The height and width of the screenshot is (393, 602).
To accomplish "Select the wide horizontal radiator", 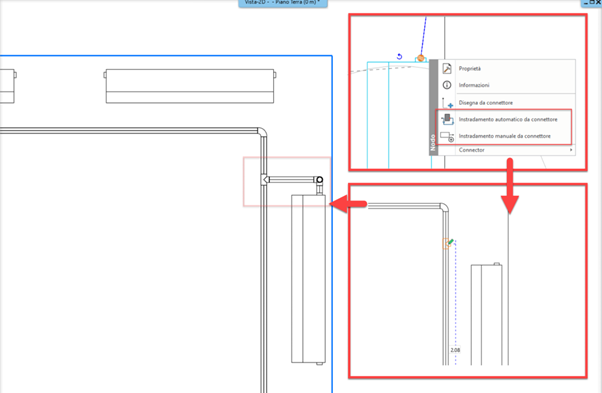I will click(190, 86).
